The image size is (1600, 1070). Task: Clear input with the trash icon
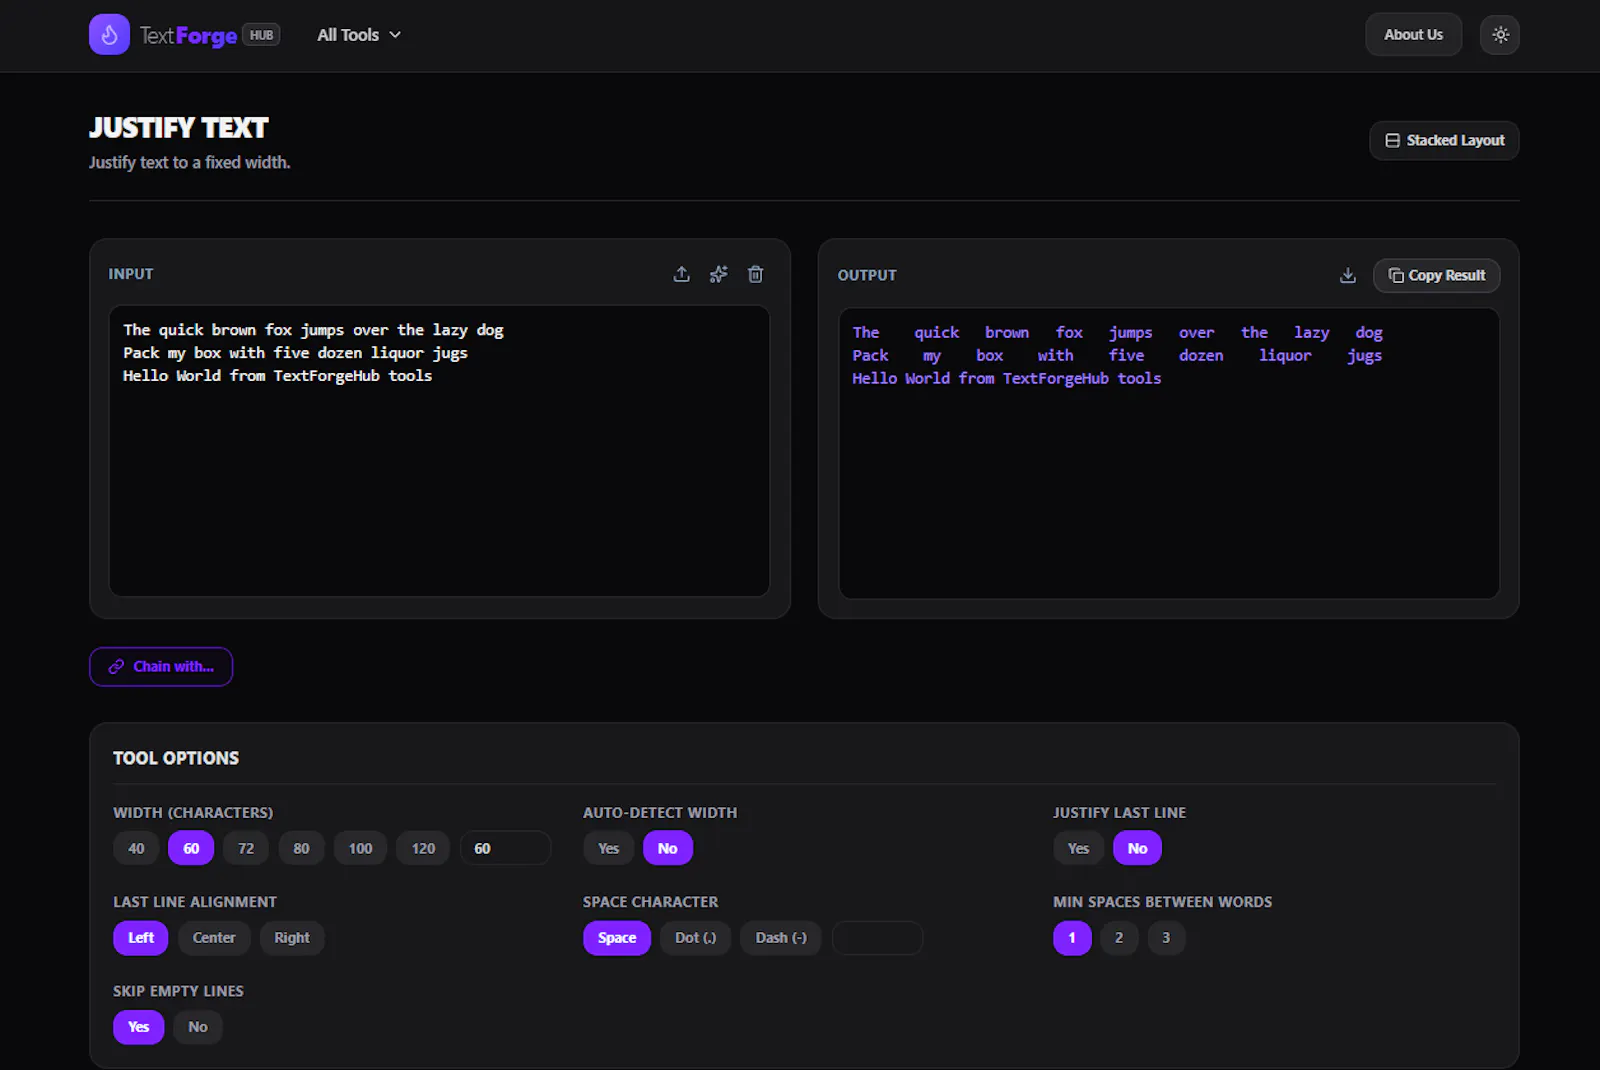coord(756,274)
